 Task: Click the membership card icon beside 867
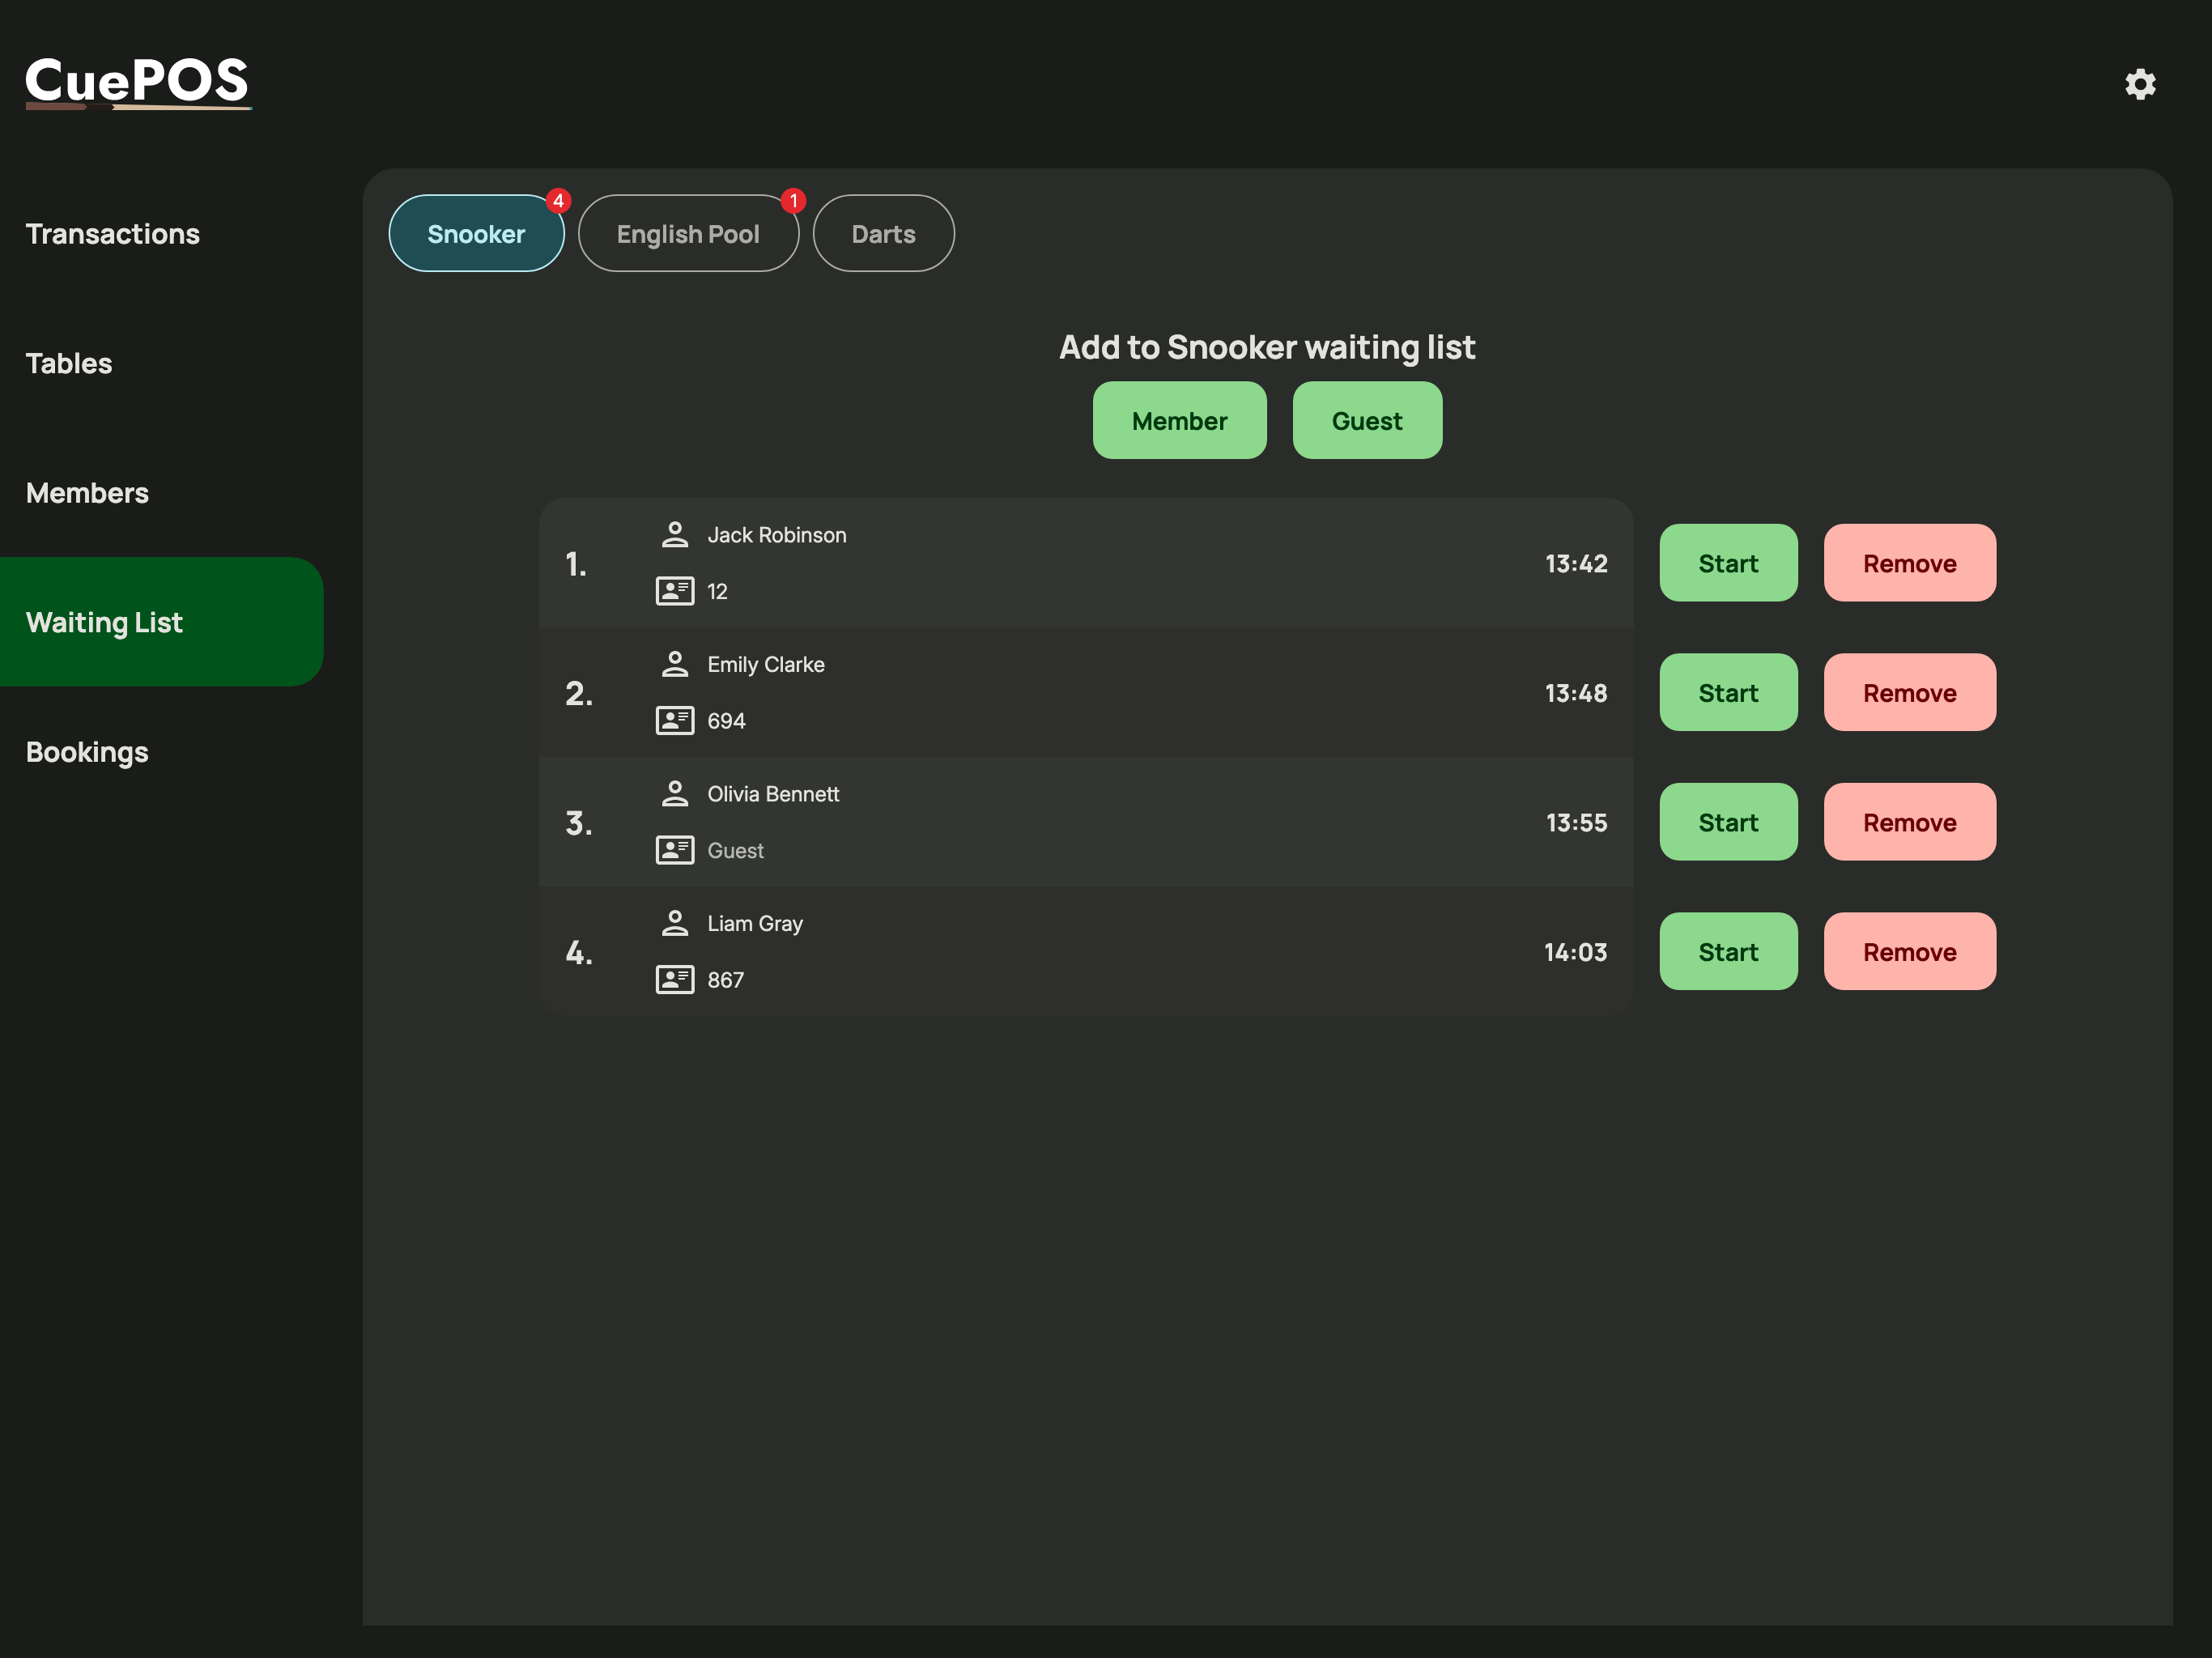click(675, 980)
